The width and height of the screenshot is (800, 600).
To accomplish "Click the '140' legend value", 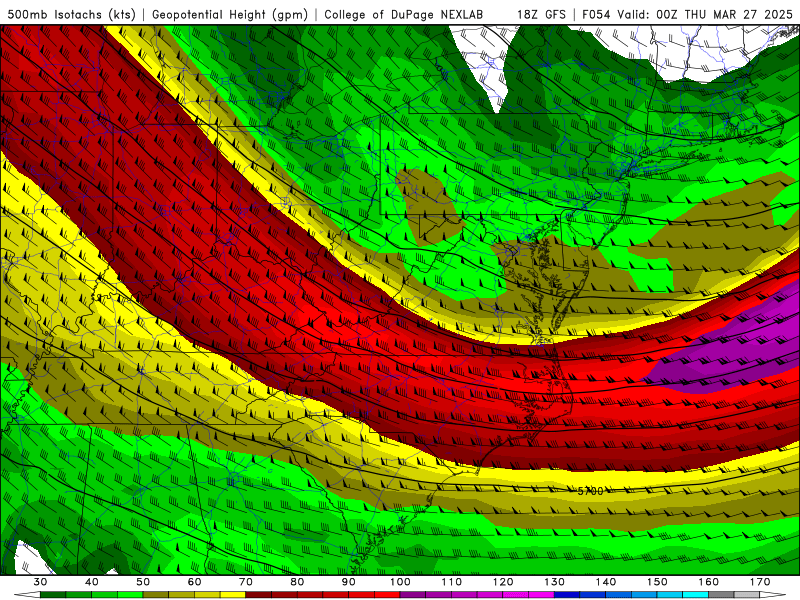I will (606, 582).
